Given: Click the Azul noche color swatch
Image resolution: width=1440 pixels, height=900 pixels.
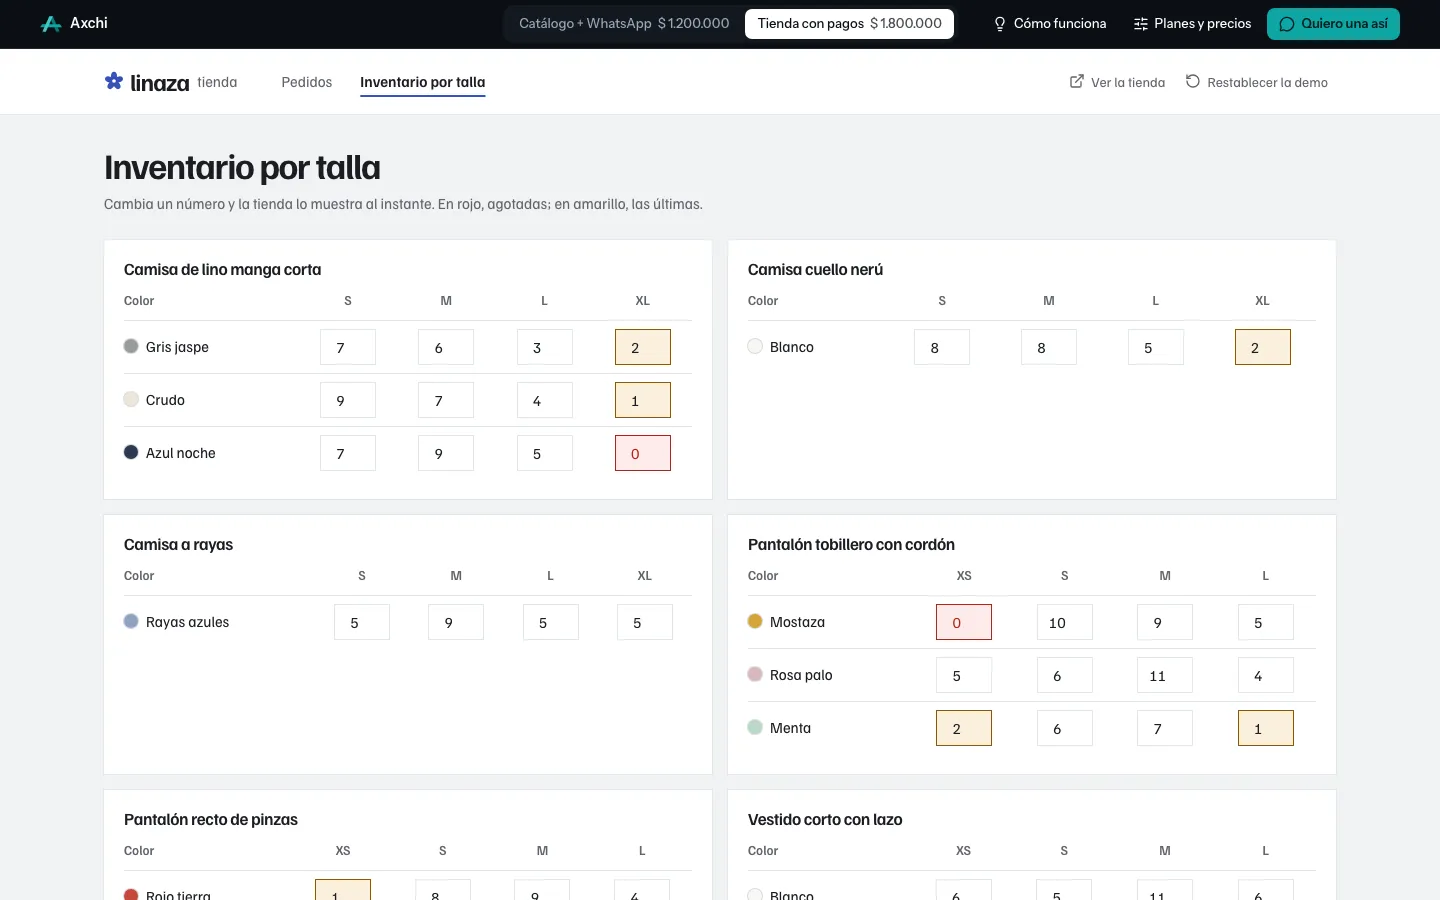Looking at the screenshot, I should tap(131, 452).
